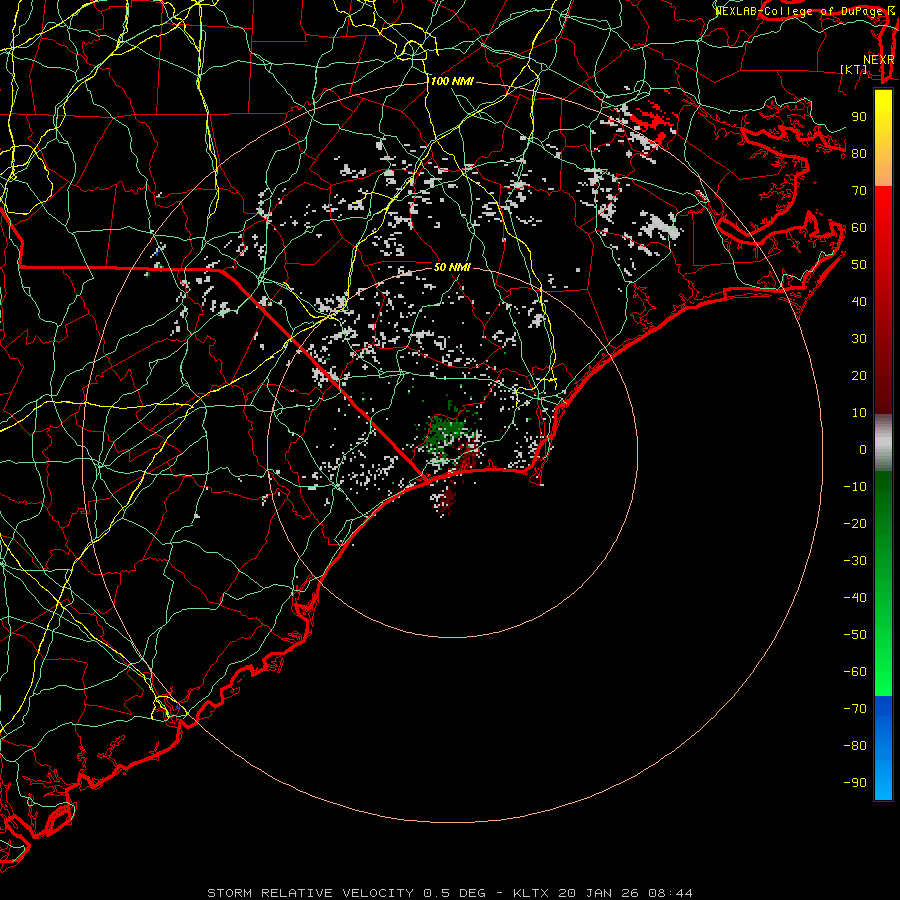Click the 80 value on velocity scale
Screen dimensions: 900x900
pos(859,154)
